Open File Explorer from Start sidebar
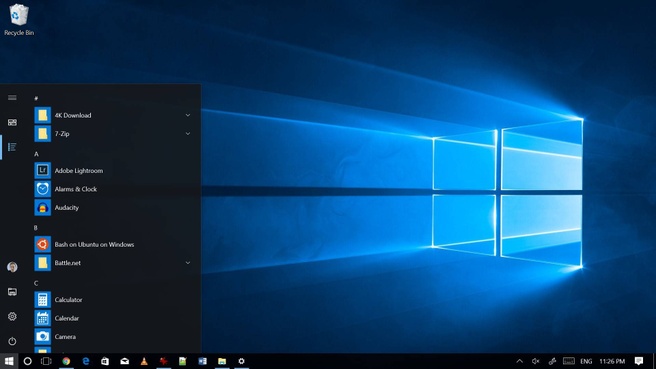Viewport: 656px width, 369px height. pos(12,292)
